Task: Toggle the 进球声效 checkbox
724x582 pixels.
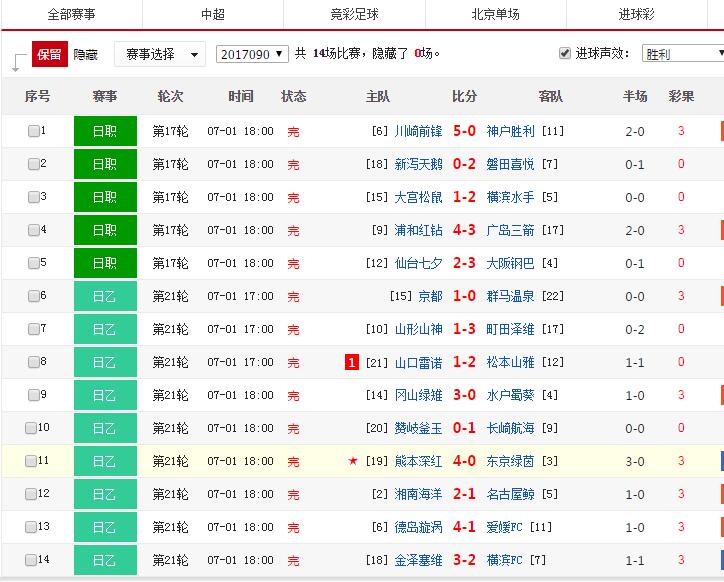Action: (564, 53)
